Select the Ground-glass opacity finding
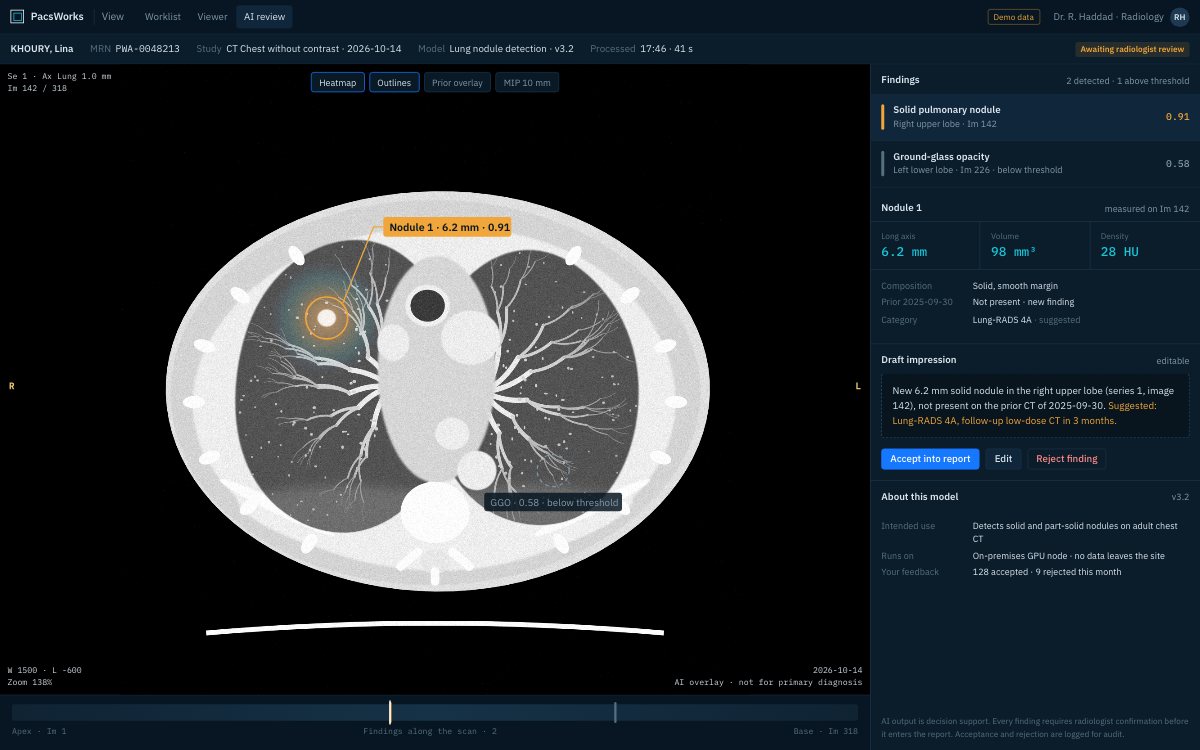 pos(1035,163)
